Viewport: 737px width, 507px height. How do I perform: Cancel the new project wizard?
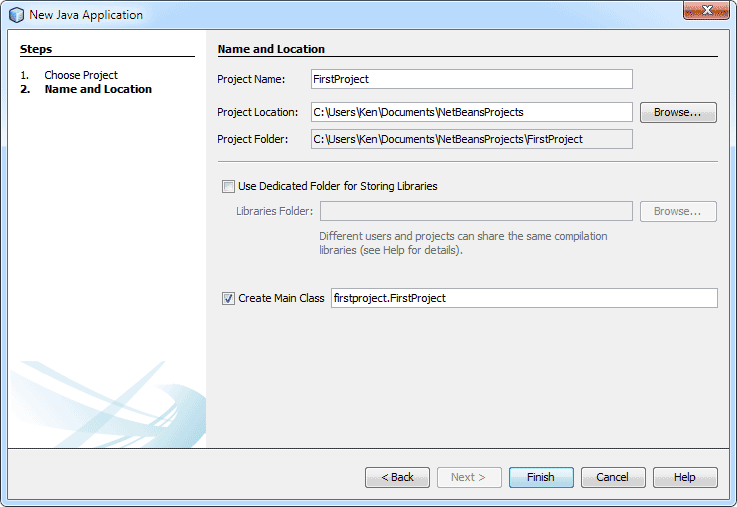(613, 477)
